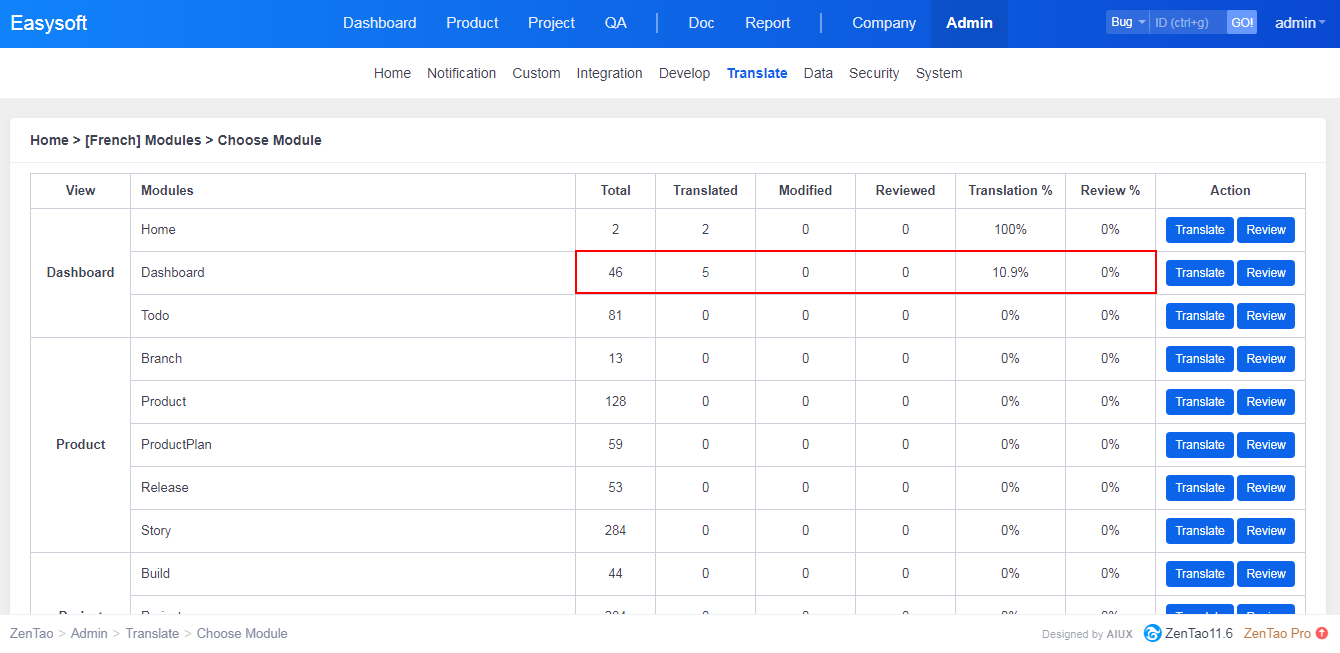Review the ProductPlan module

(x=1265, y=445)
